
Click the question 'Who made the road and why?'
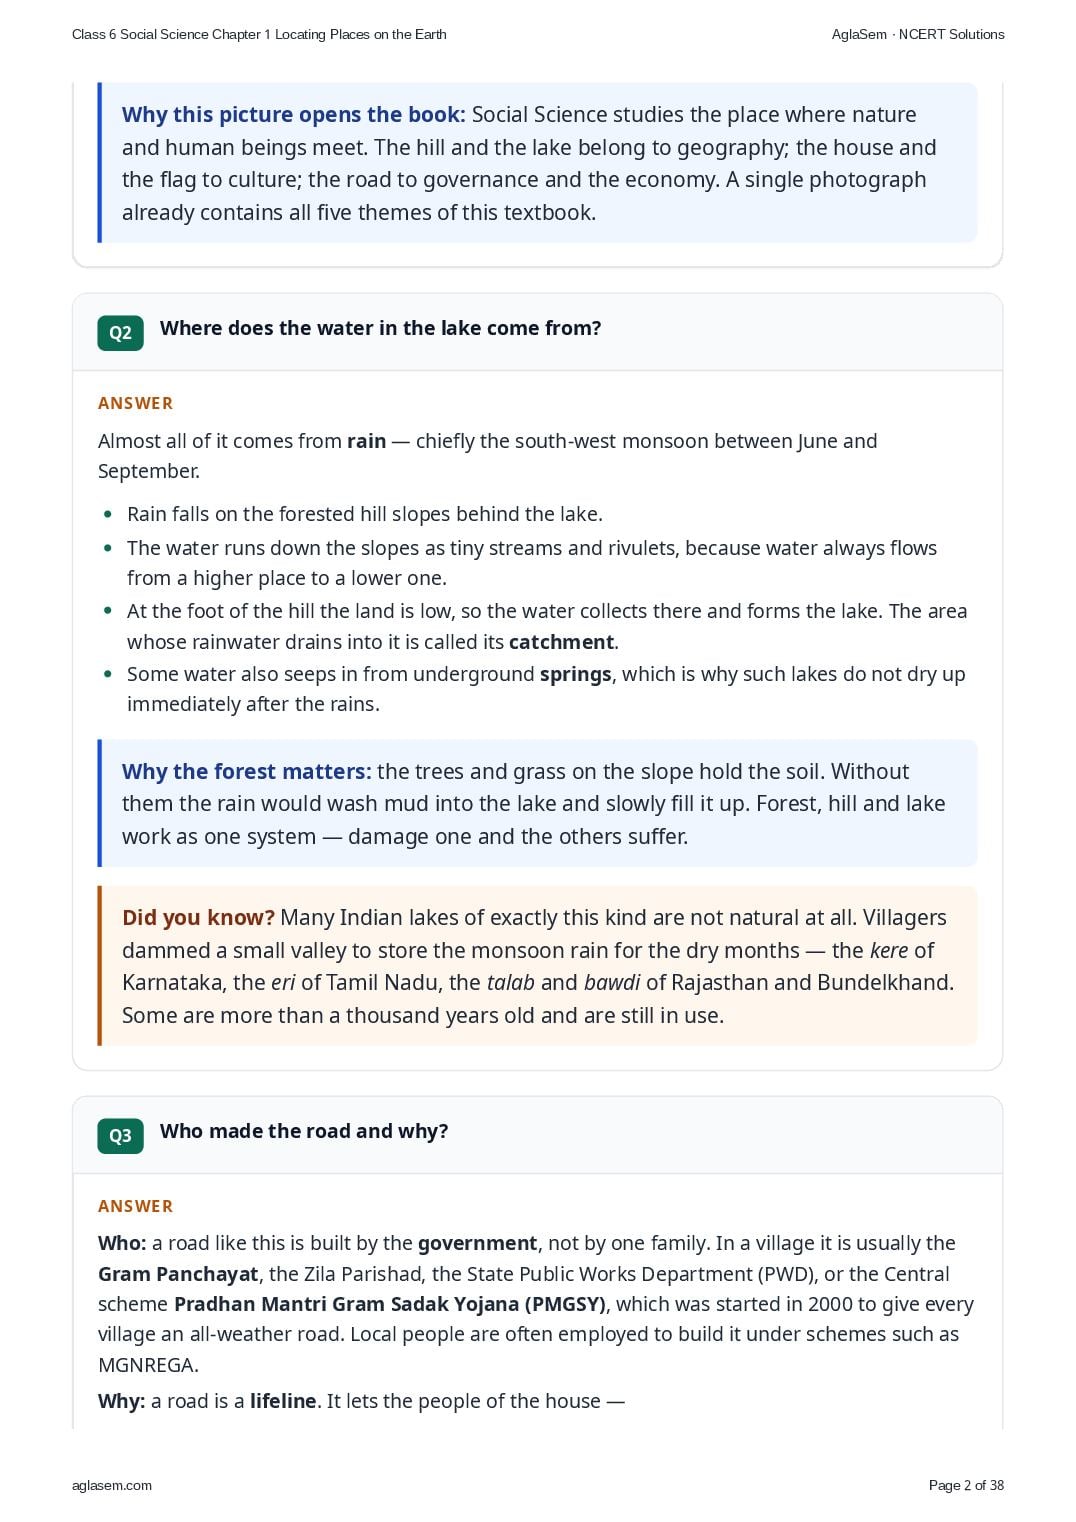pos(304,1131)
